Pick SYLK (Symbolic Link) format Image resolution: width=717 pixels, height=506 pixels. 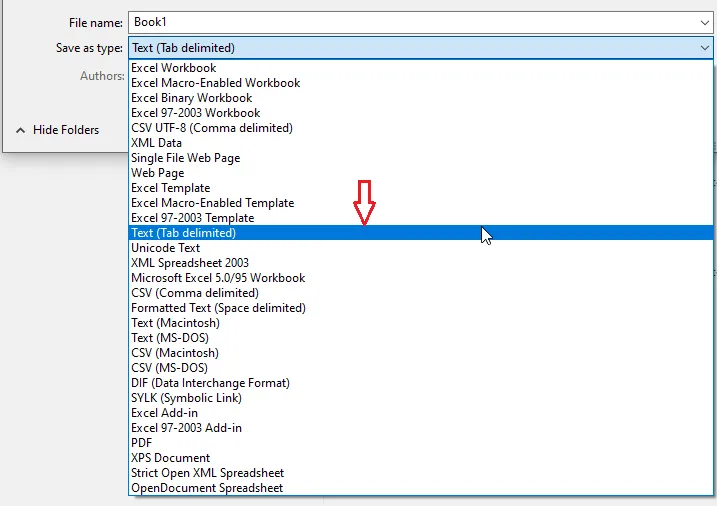421,398
